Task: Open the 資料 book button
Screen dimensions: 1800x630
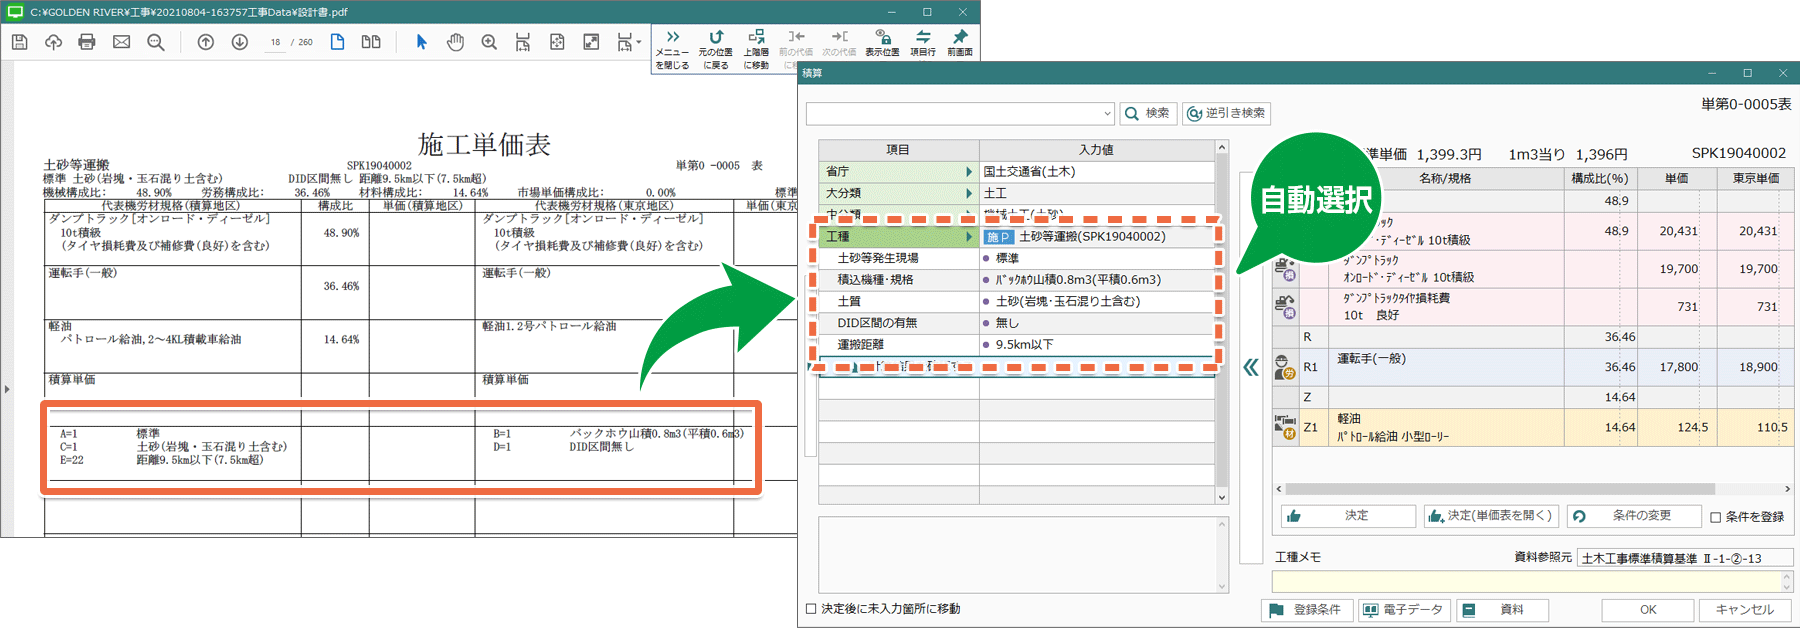Action: [1503, 610]
